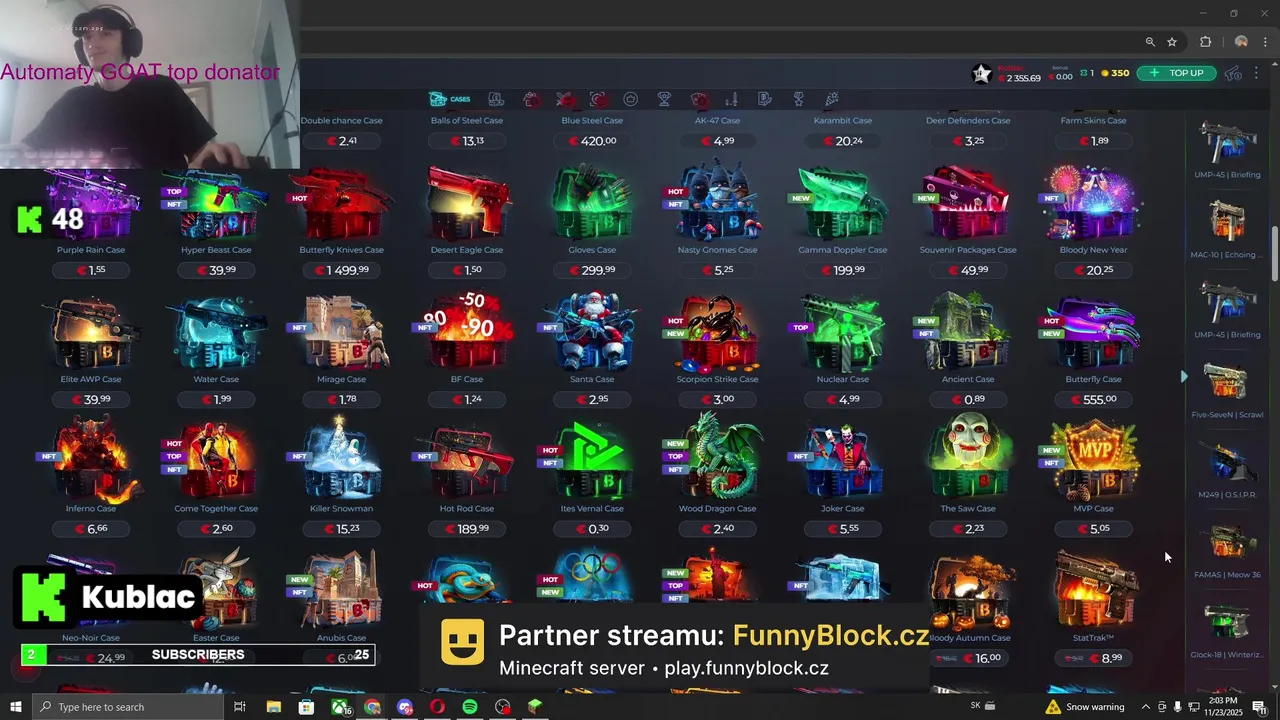
Task: Click the crossed swords battle icon
Action: click(x=565, y=99)
